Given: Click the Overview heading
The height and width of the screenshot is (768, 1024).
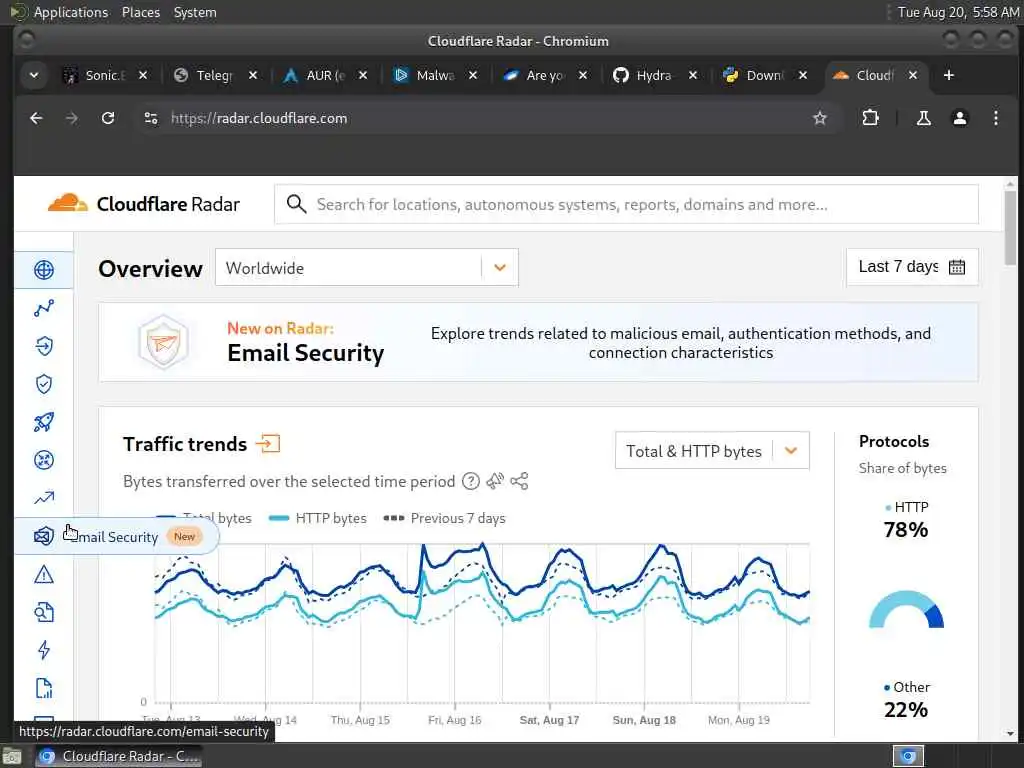Looking at the screenshot, I should pyautogui.click(x=150, y=268).
